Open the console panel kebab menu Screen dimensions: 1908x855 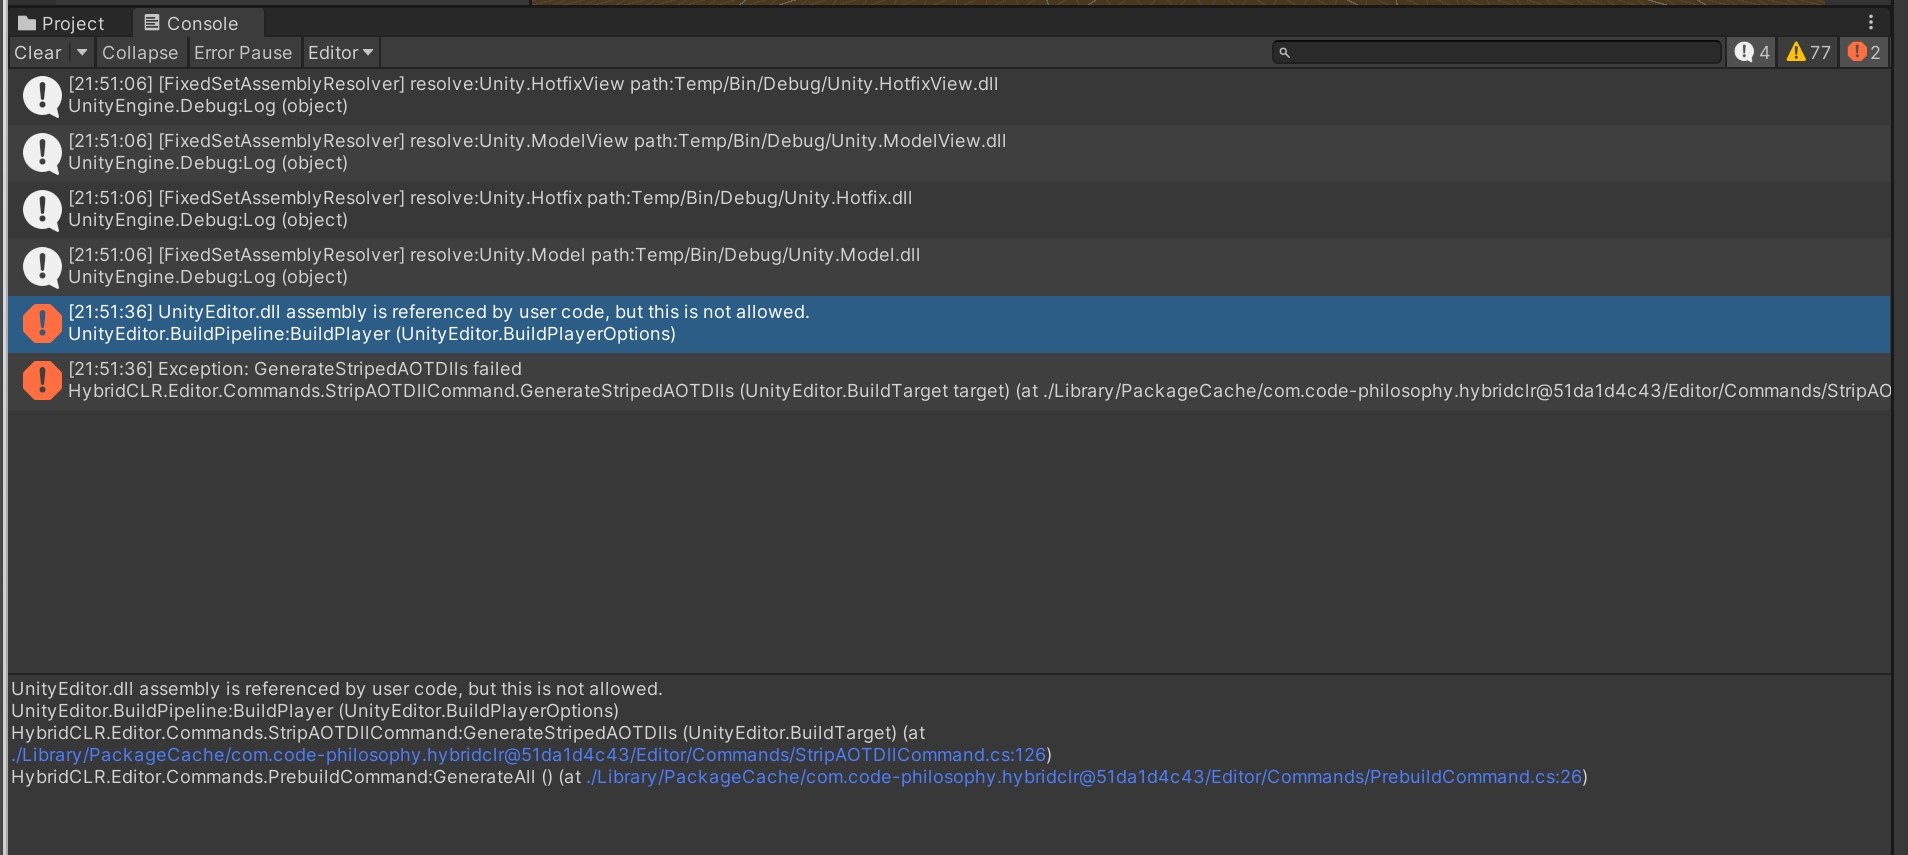click(1871, 22)
